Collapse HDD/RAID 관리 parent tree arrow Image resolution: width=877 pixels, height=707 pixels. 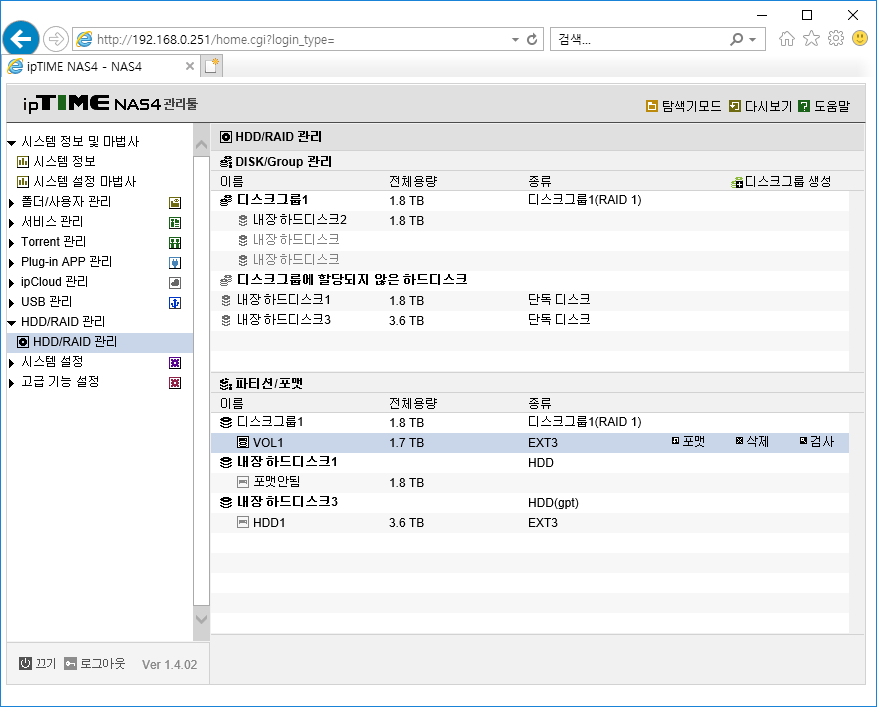(x=11, y=323)
